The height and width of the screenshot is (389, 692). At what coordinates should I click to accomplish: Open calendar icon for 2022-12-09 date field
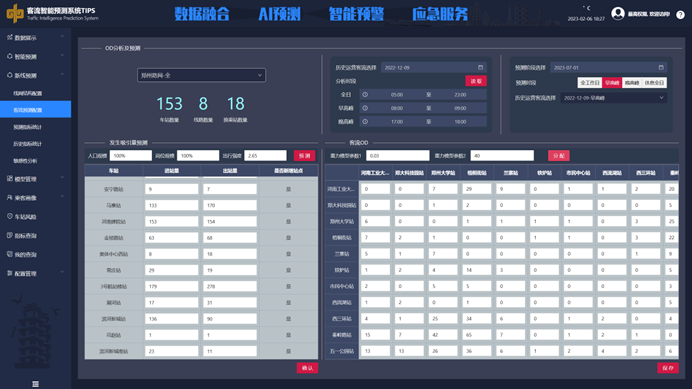tap(480, 68)
